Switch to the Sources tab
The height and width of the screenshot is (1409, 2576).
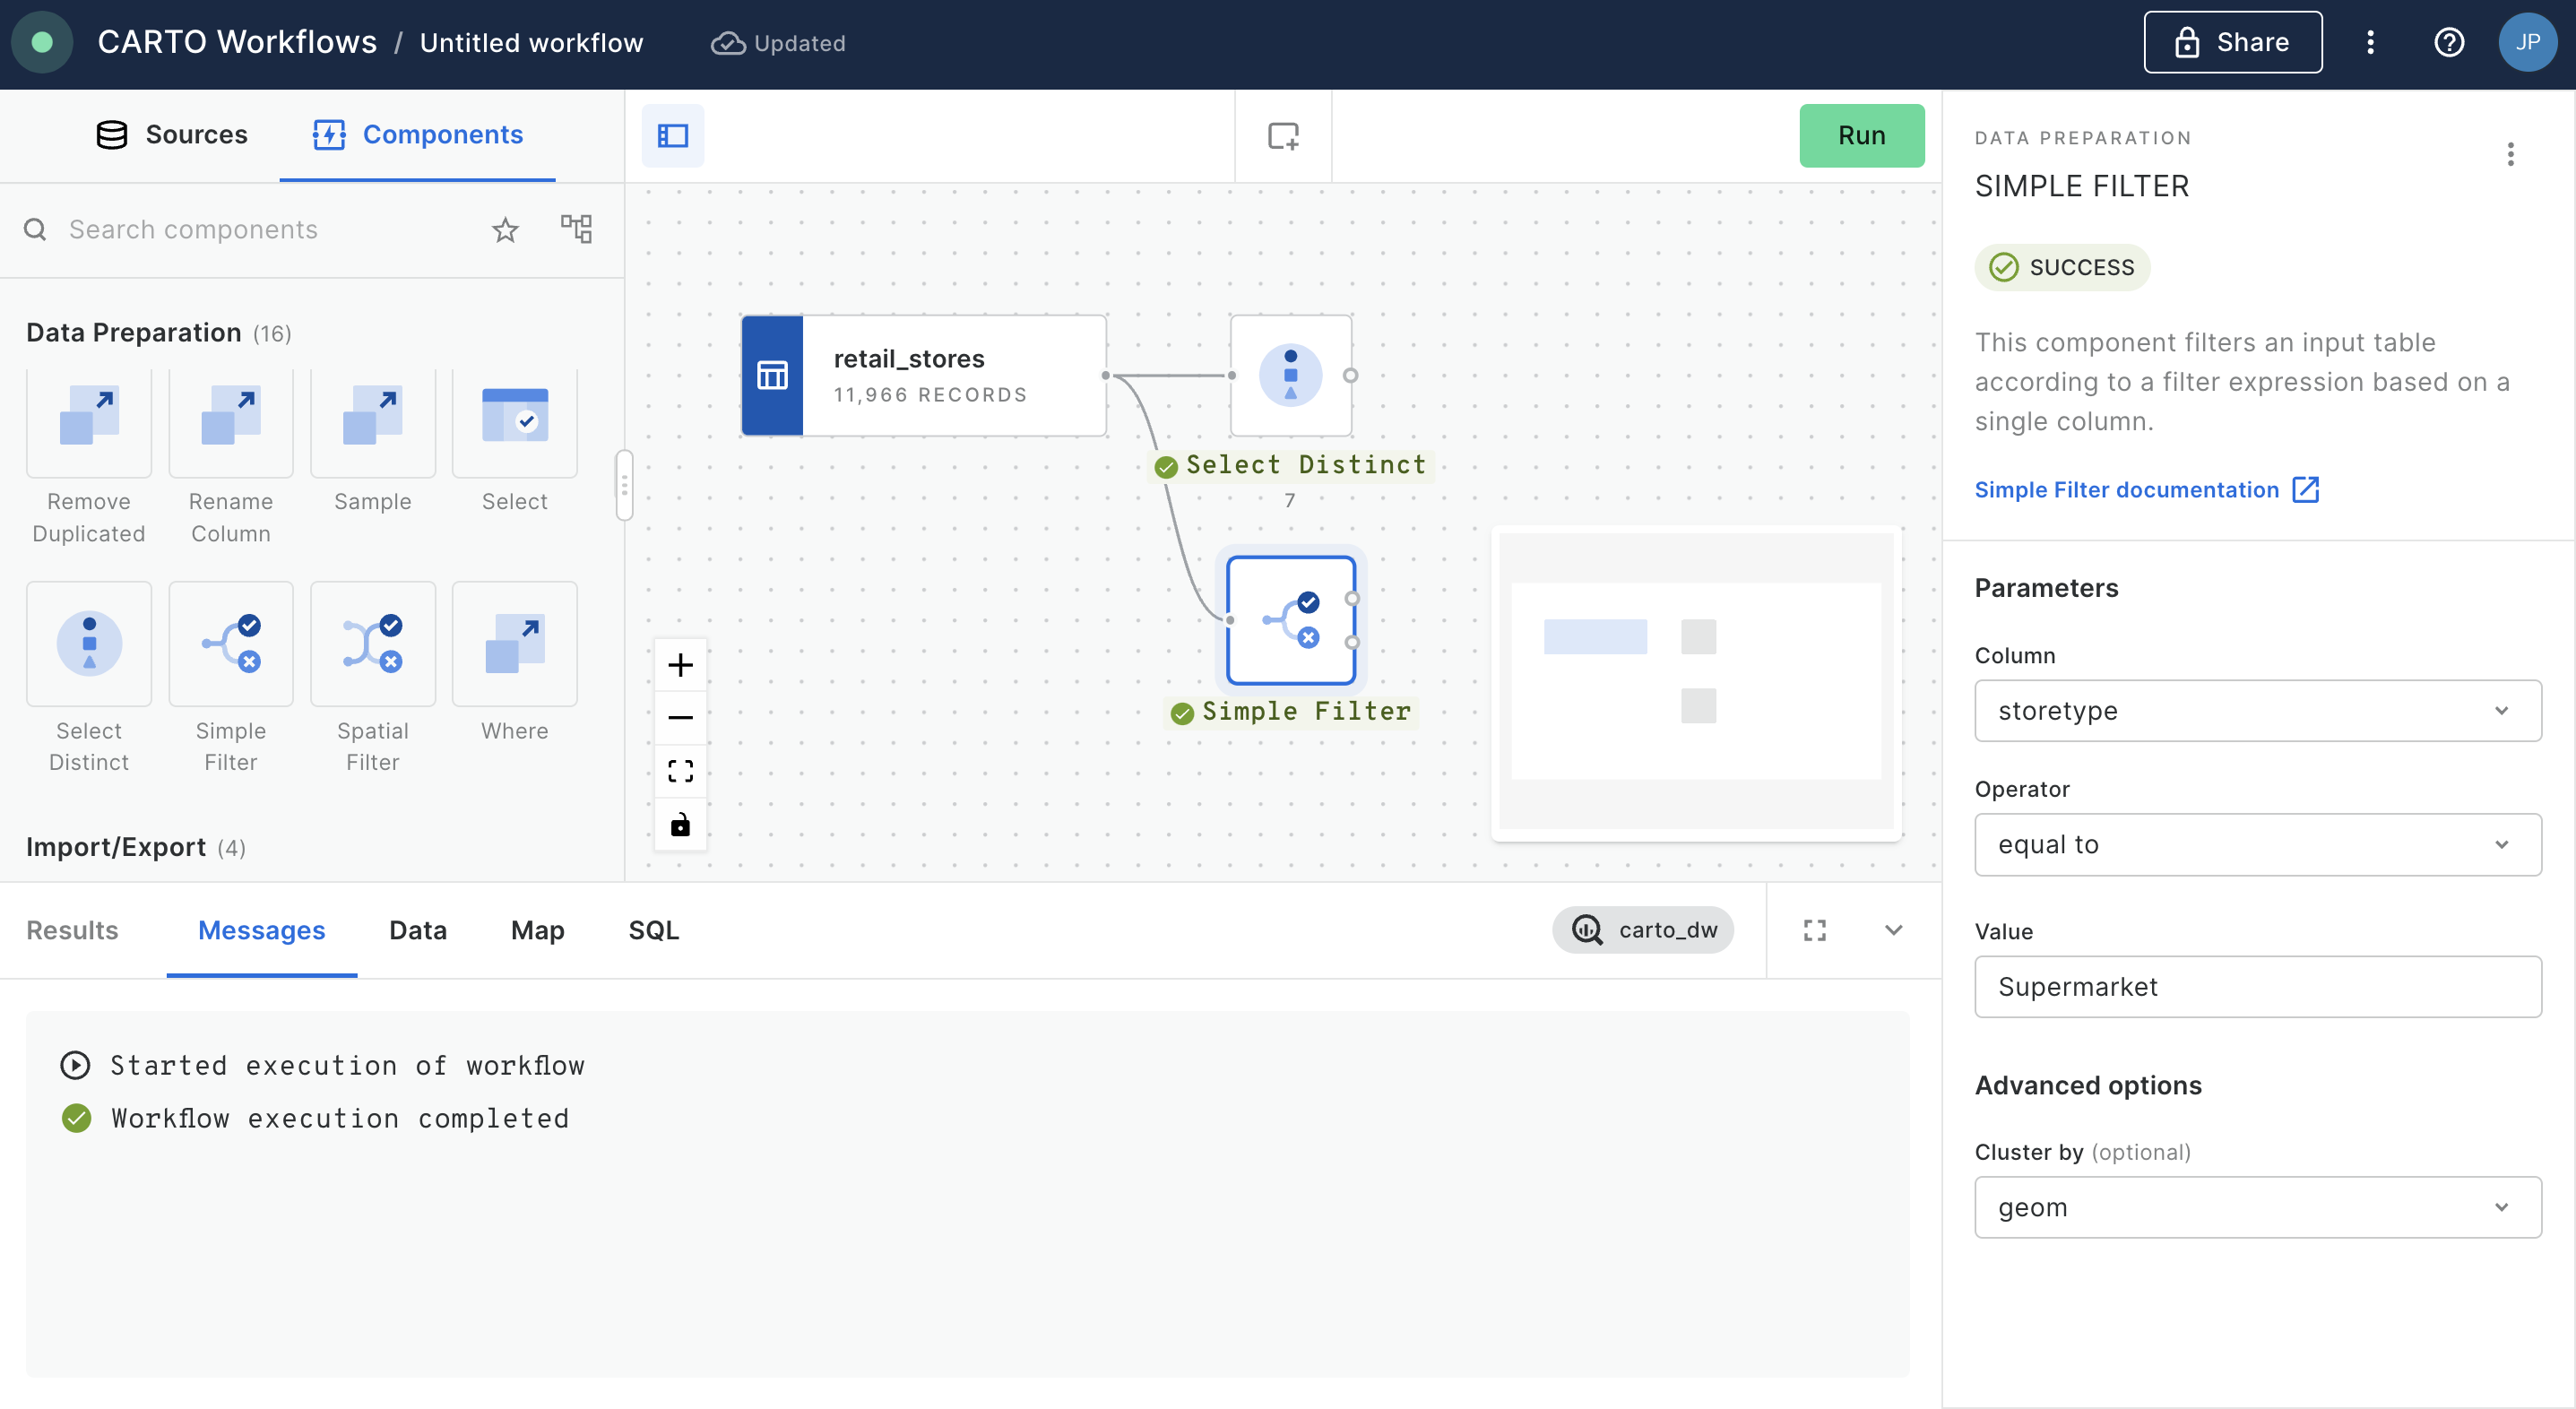coord(172,135)
